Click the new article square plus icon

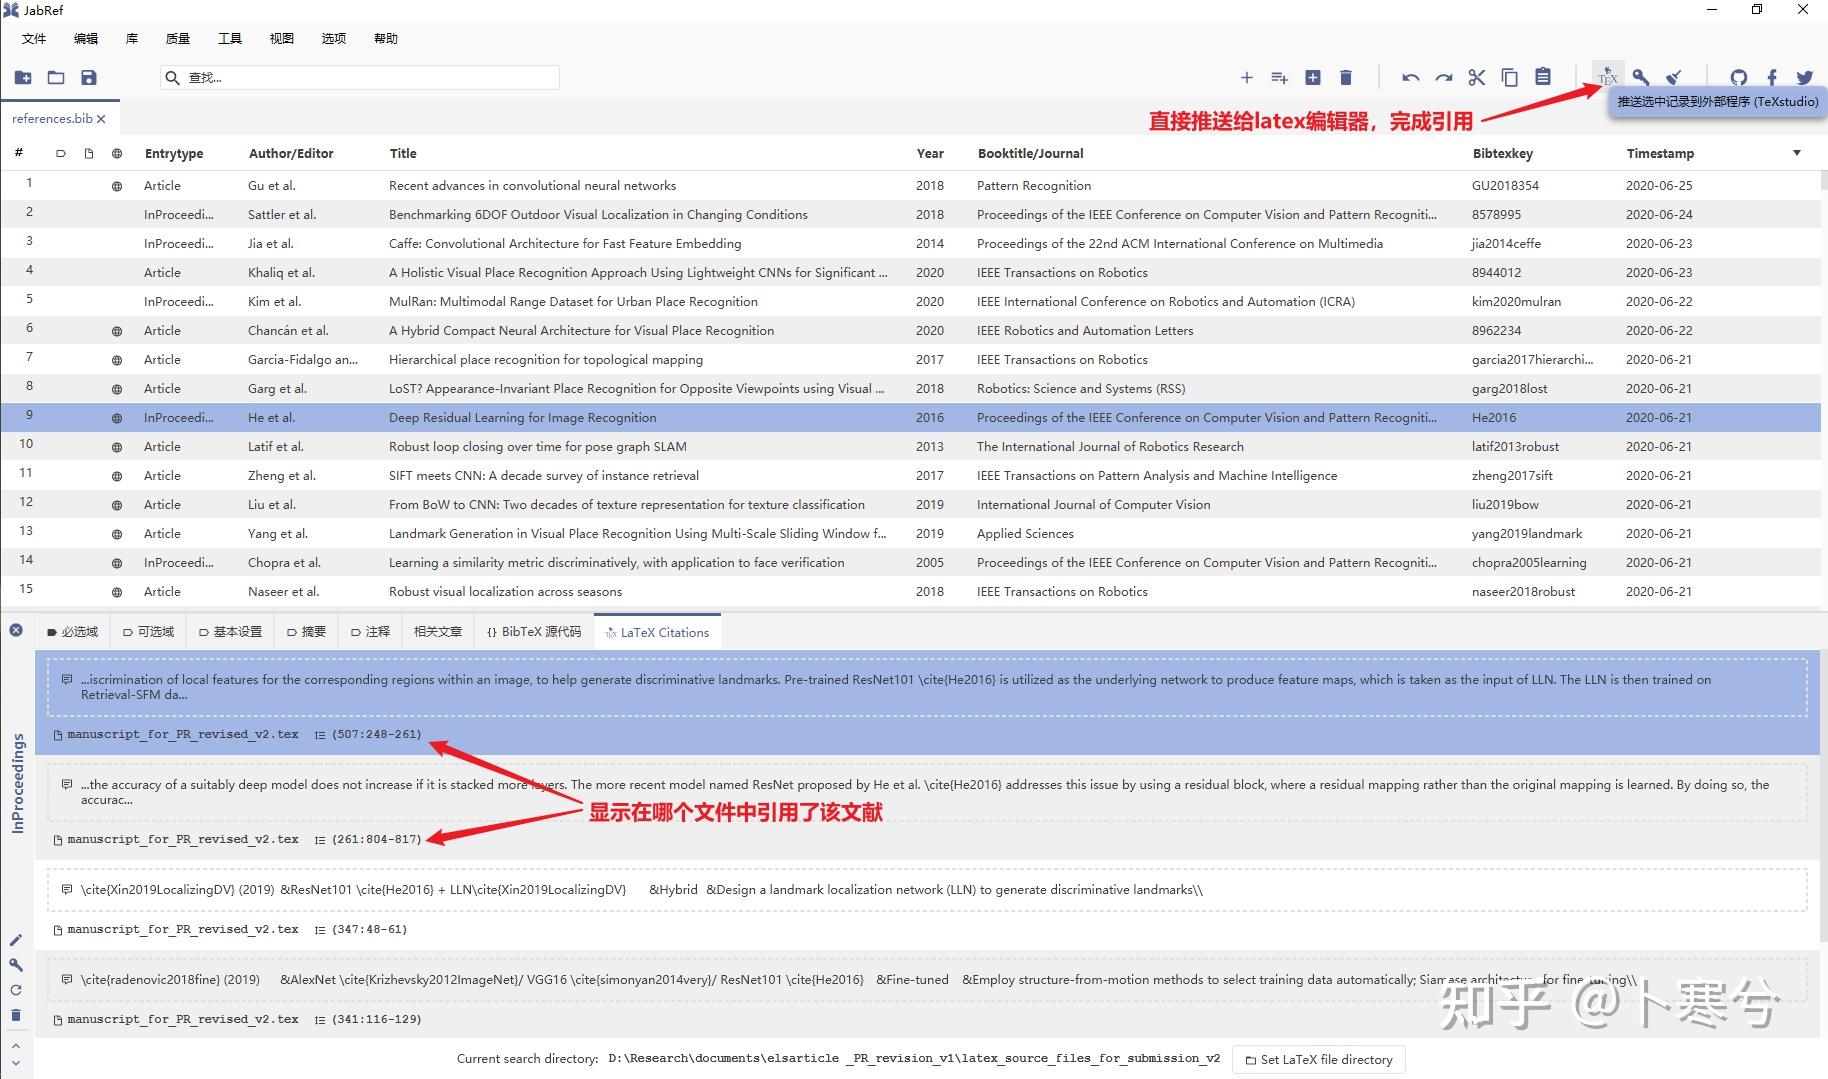click(1313, 77)
